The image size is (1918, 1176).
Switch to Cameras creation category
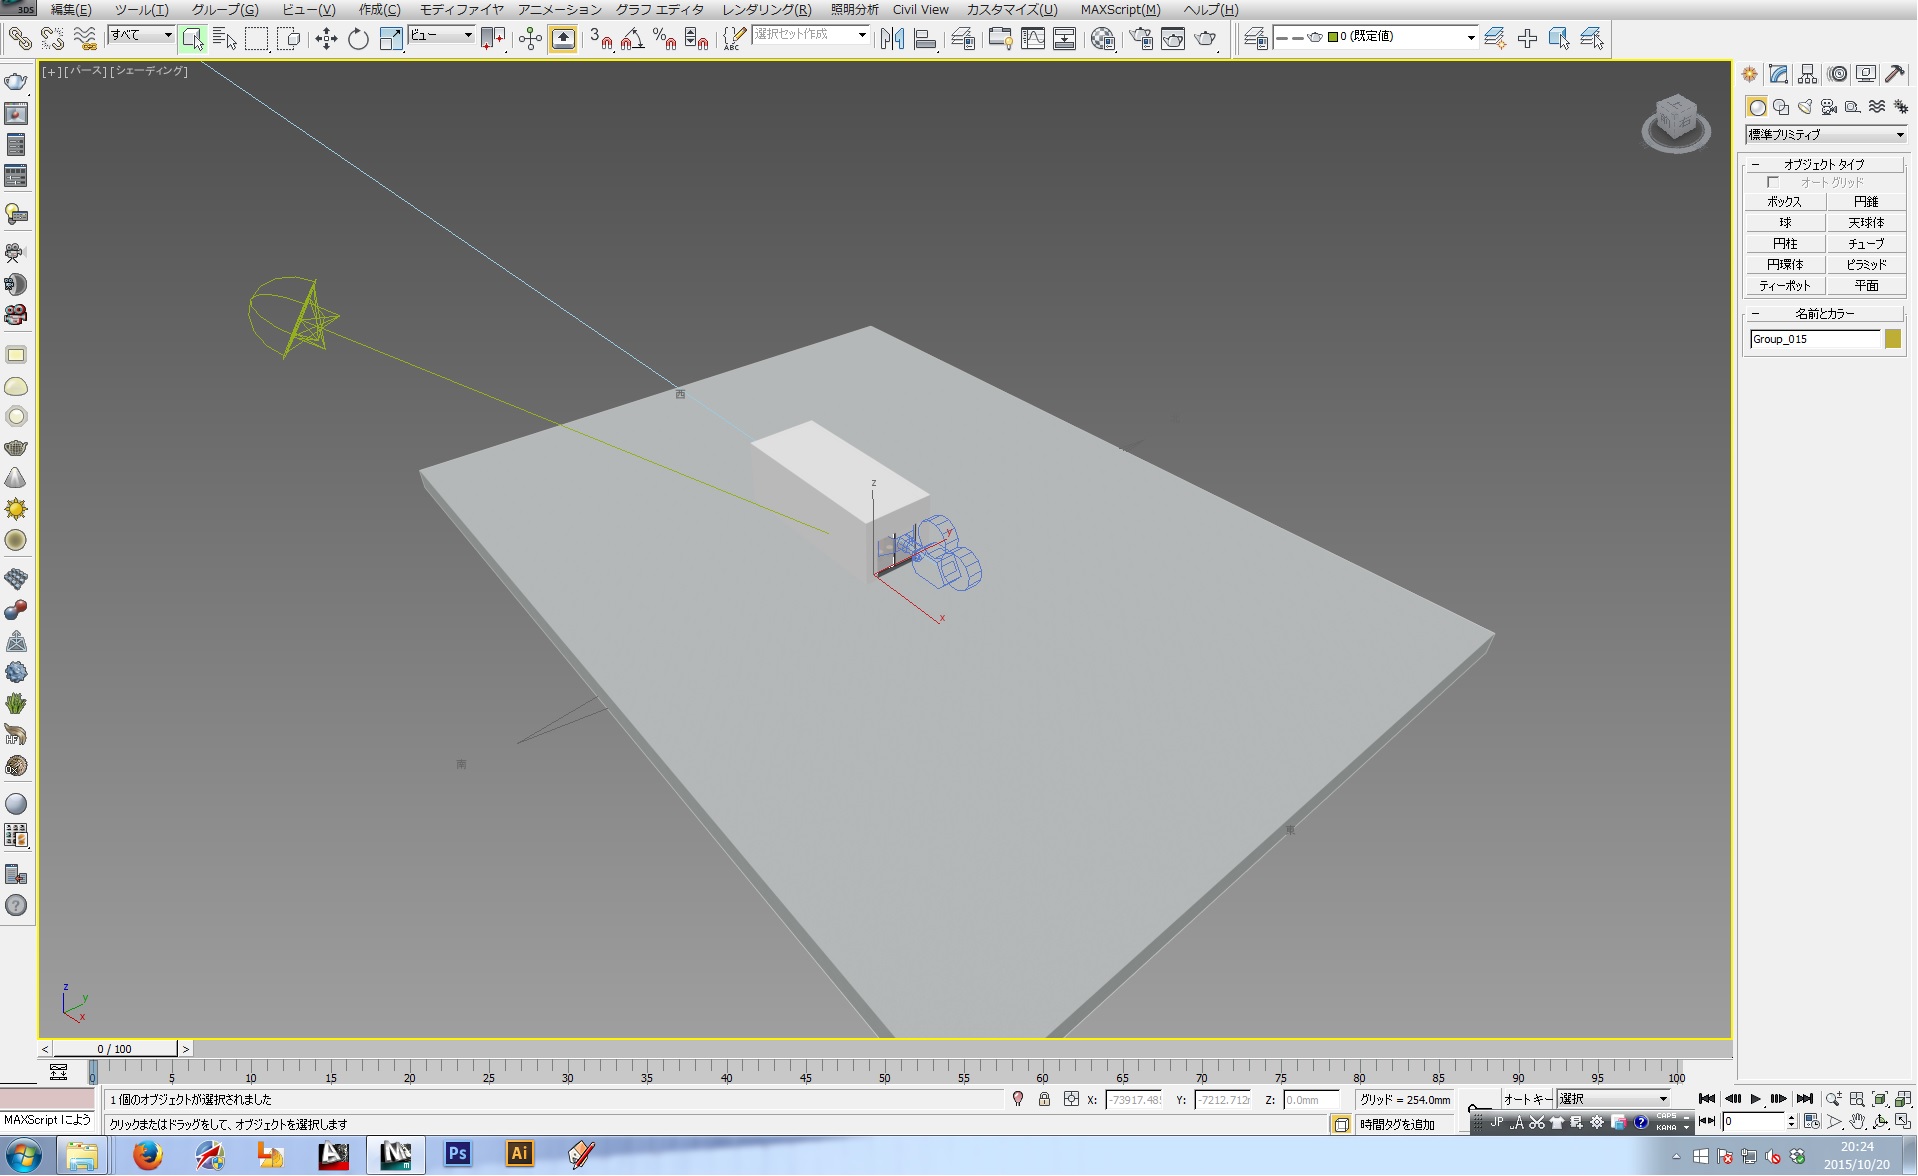click(x=1829, y=107)
